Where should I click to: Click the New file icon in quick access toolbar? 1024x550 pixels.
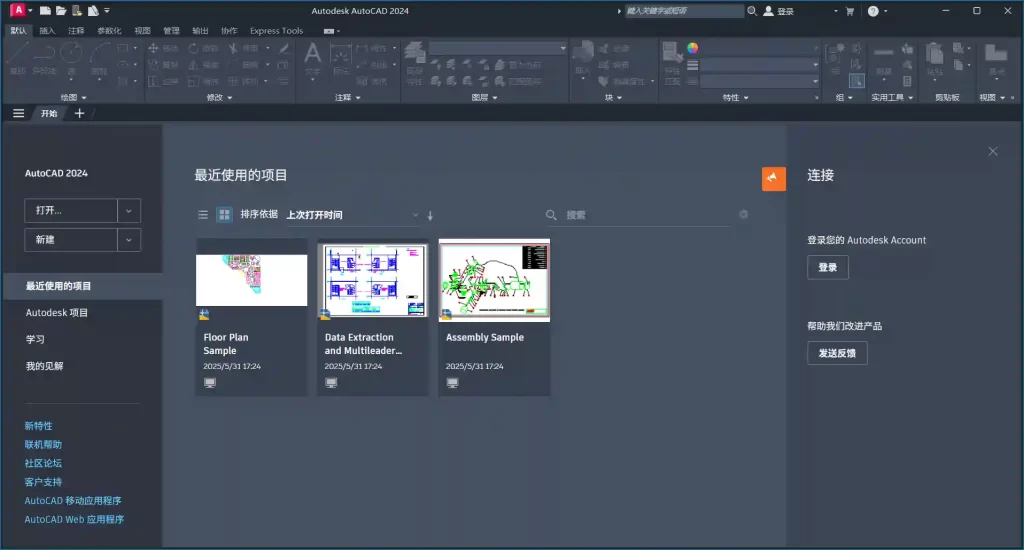click(x=45, y=11)
